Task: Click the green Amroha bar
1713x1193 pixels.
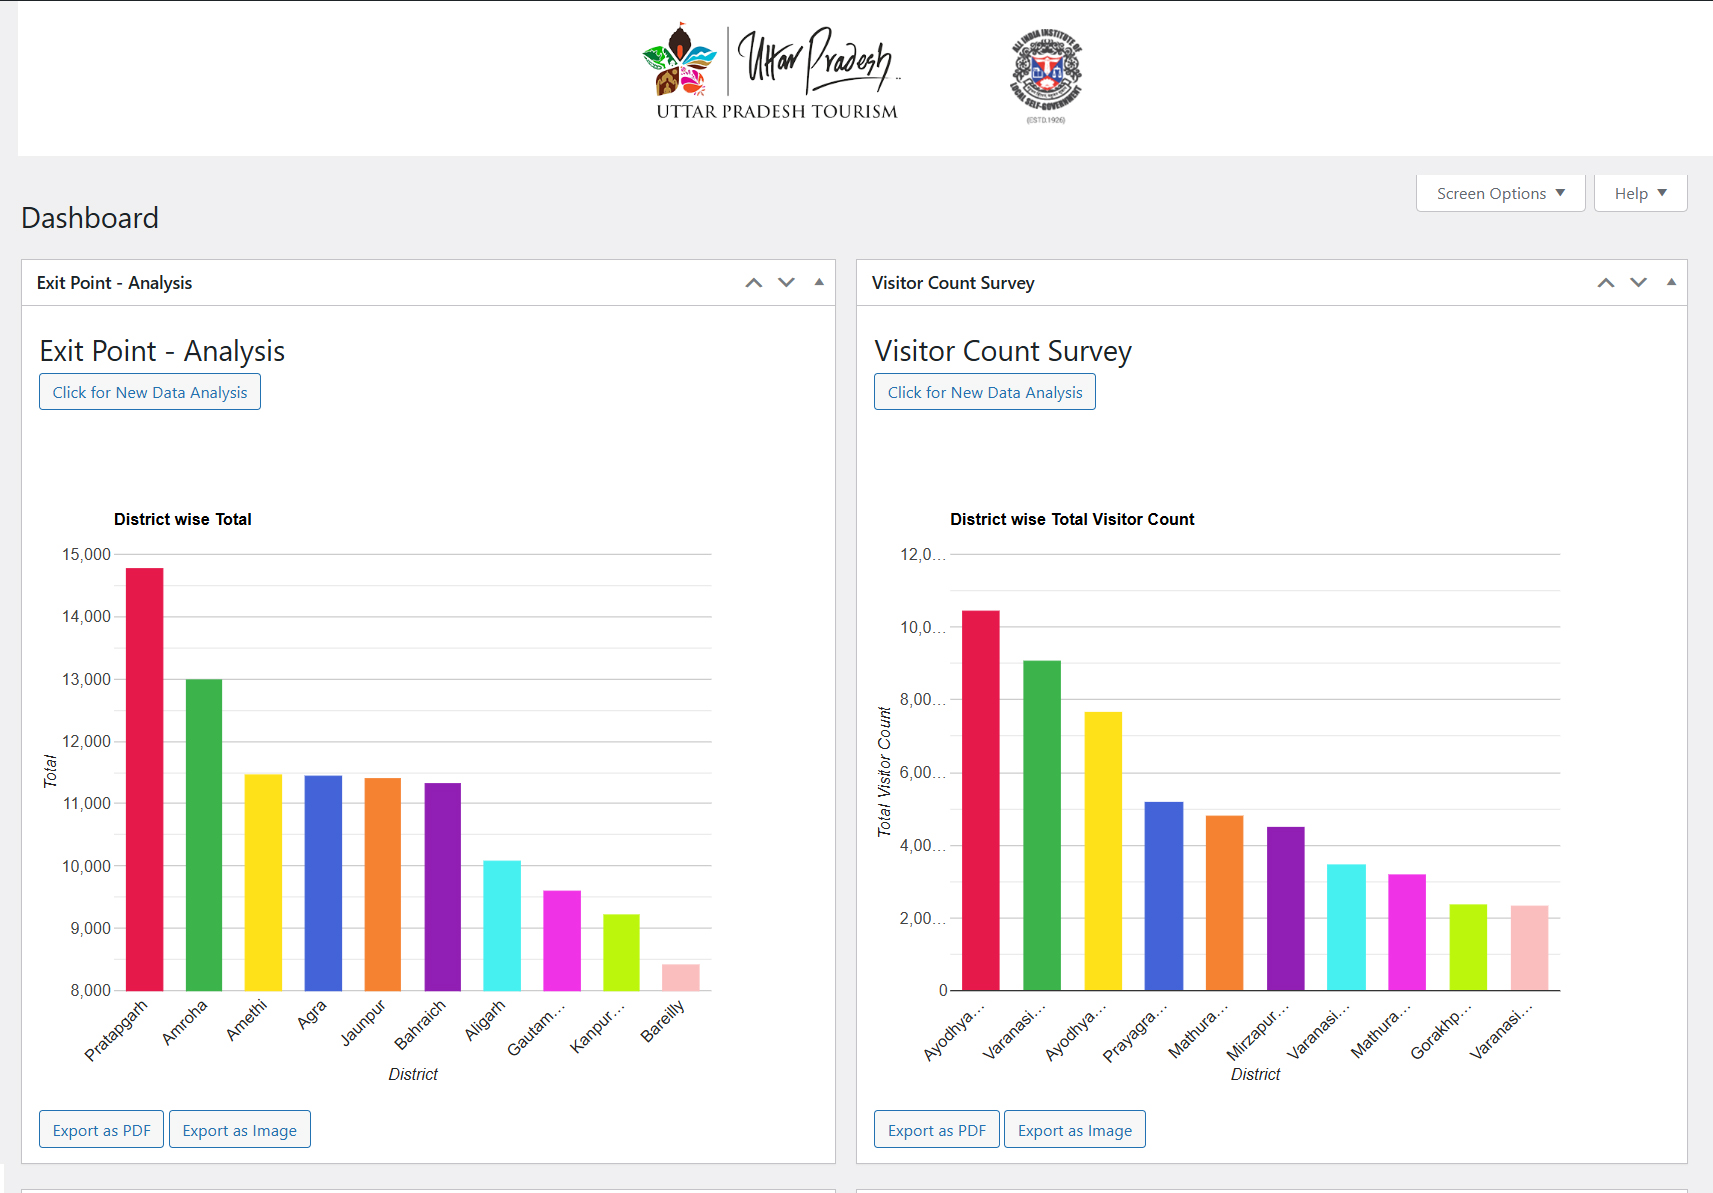Action: (204, 835)
